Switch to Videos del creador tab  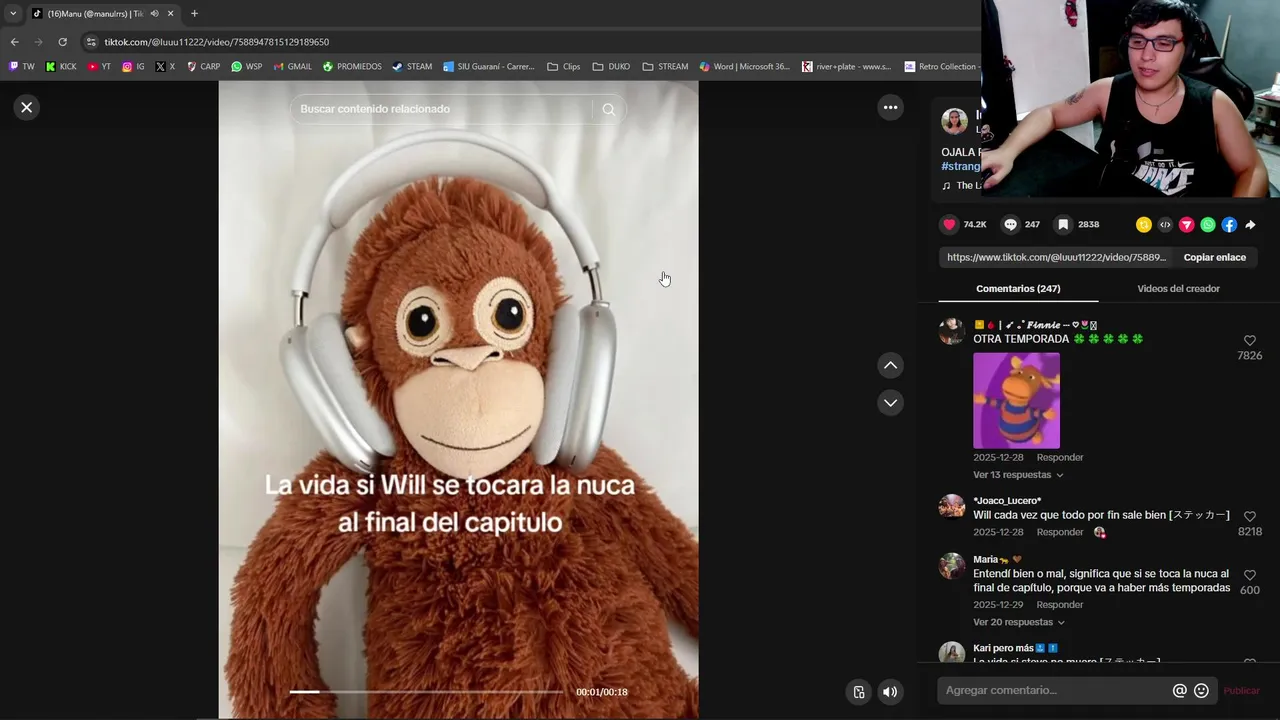click(x=1178, y=288)
